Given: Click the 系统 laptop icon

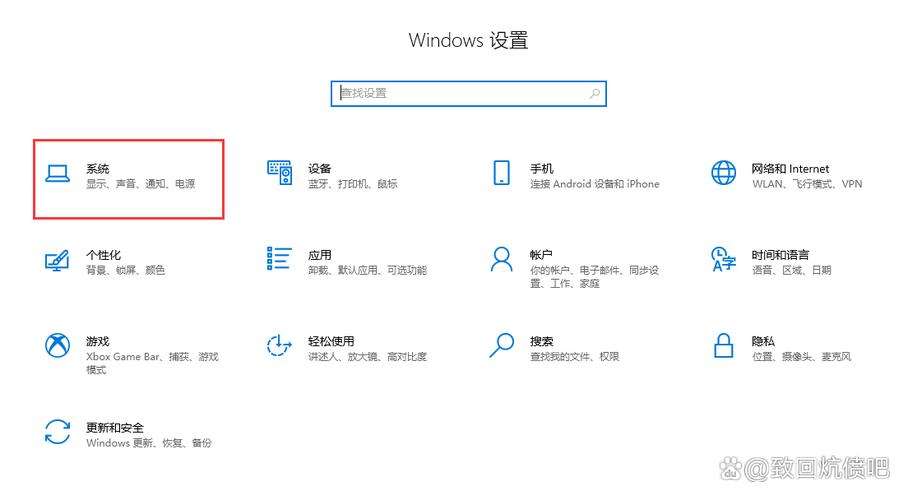Looking at the screenshot, I should [57, 174].
